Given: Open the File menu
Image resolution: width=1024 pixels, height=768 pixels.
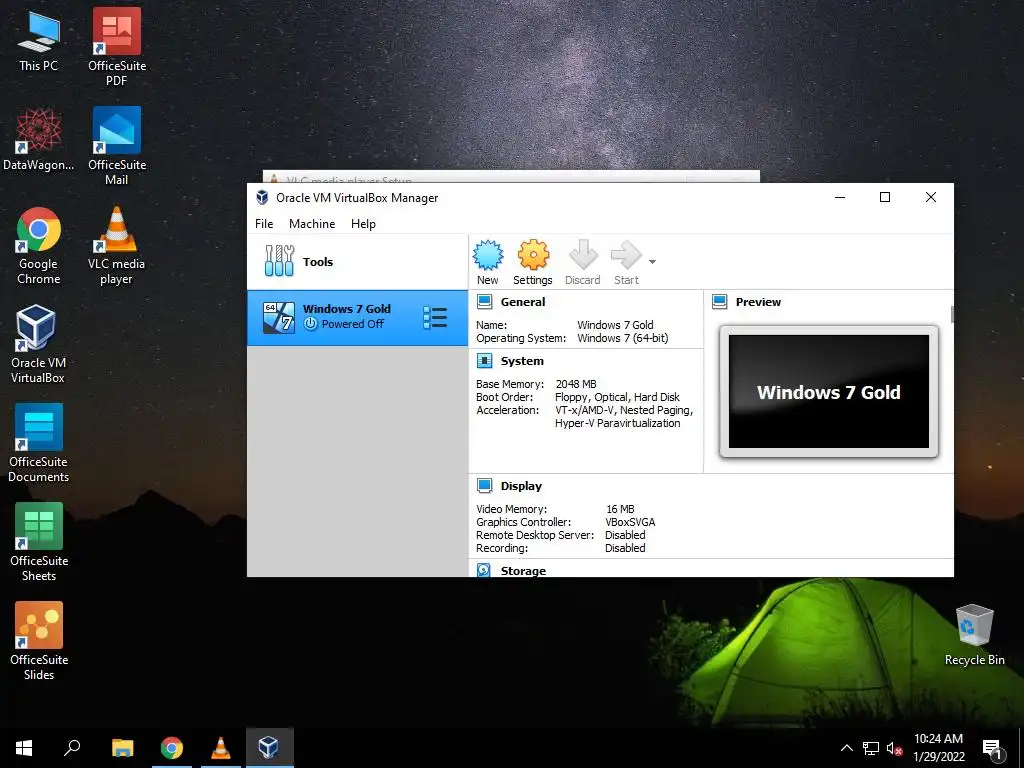Looking at the screenshot, I should 264,224.
